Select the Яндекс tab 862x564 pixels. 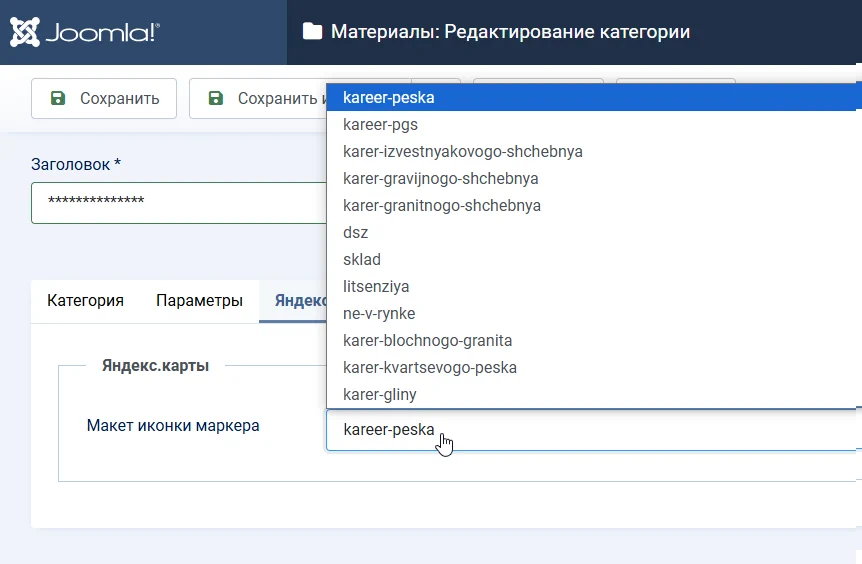(x=293, y=301)
